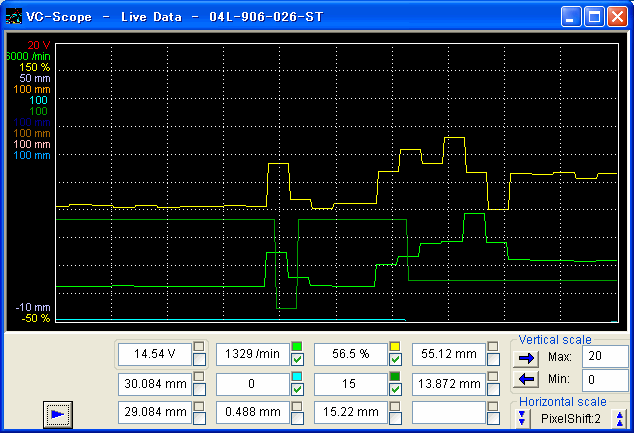The image size is (634, 433).
Task: Enable the 55.12 mm channel checkbox
Action: 493,360
